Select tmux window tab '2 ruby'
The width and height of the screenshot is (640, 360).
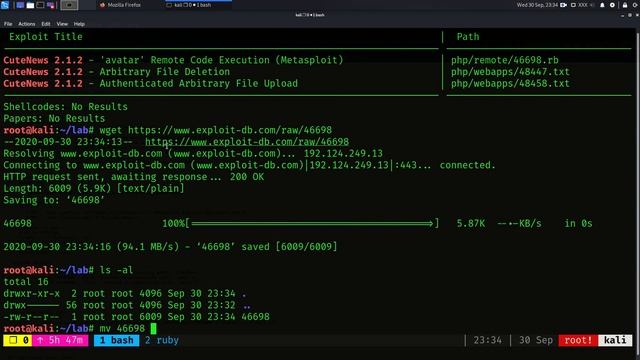click(x=162, y=340)
